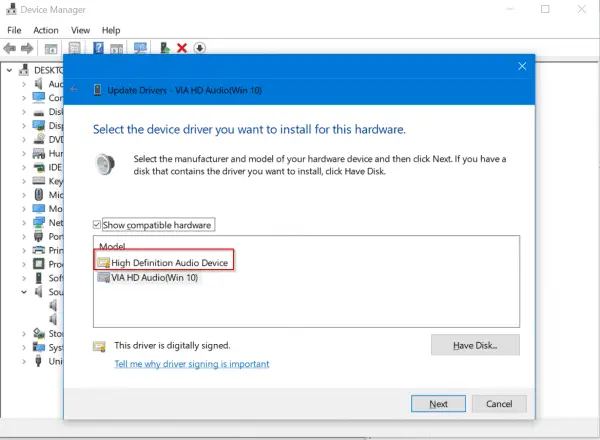The height and width of the screenshot is (440, 600).
Task: Click the Network adapters icon in tree
Action: (x=39, y=222)
